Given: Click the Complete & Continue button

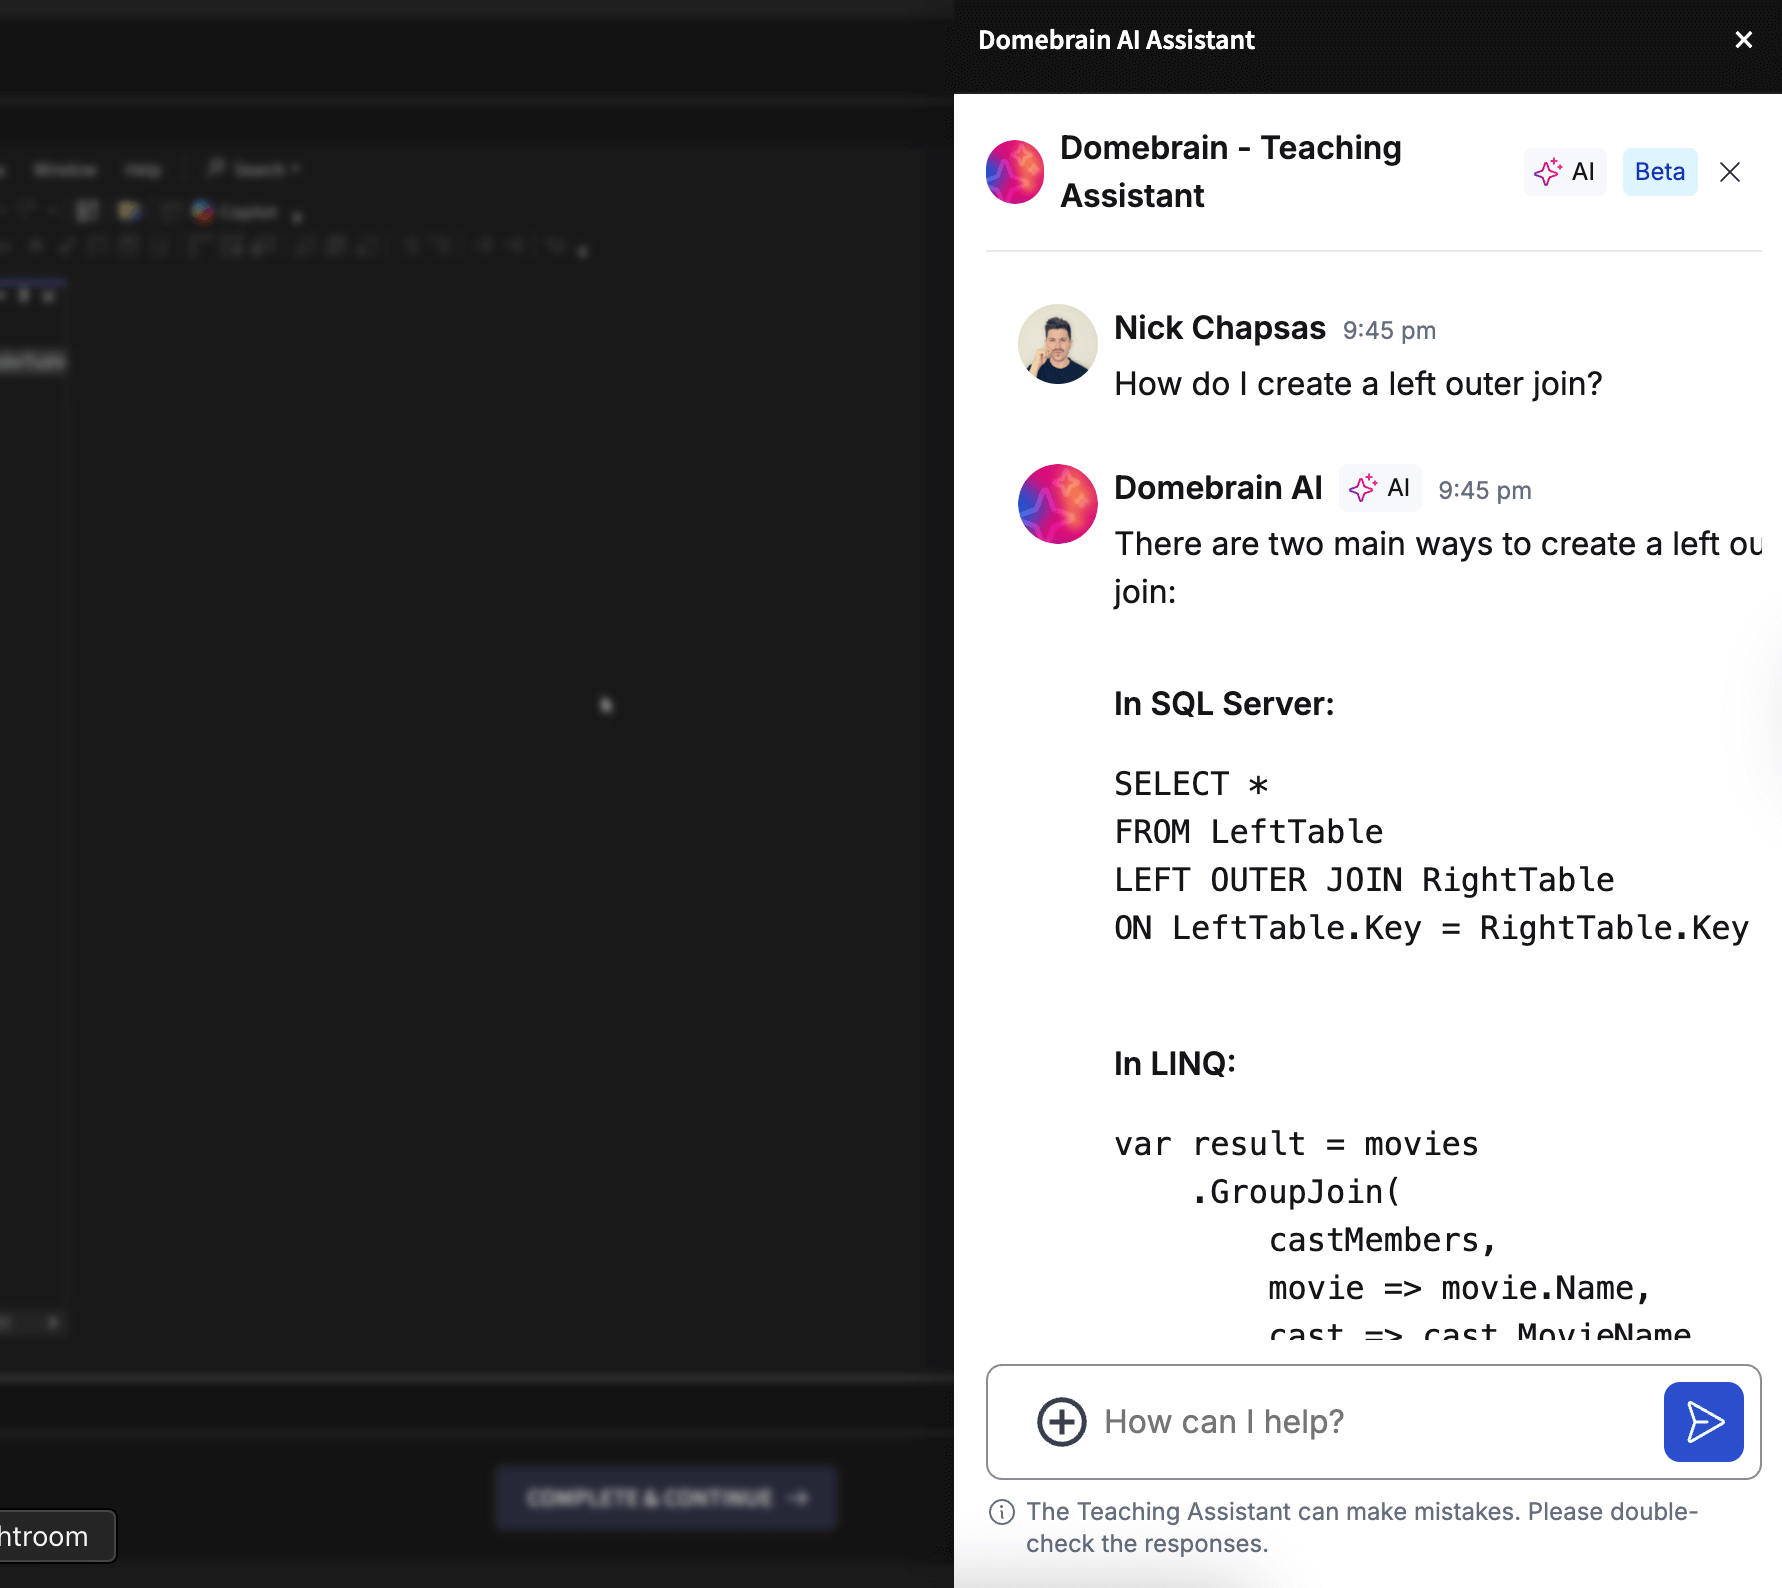Looking at the screenshot, I should pos(666,1498).
